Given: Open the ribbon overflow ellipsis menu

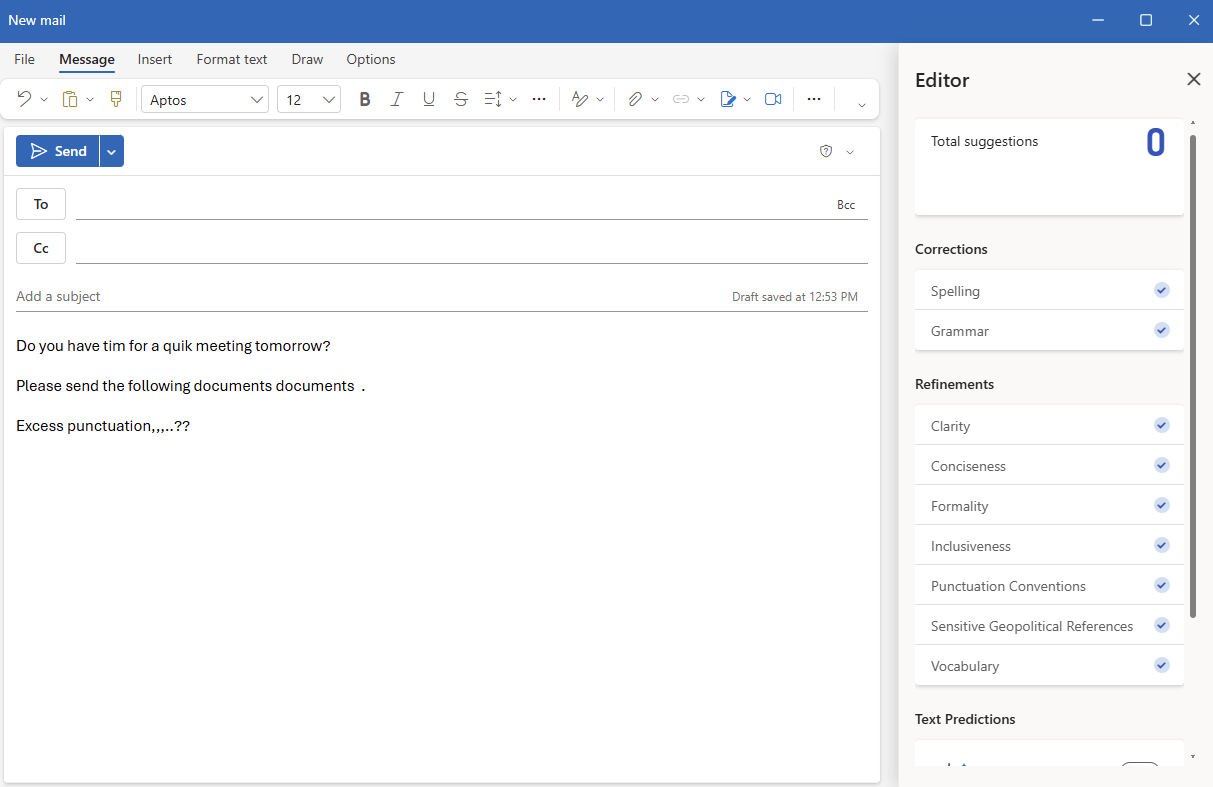Looking at the screenshot, I should 814,99.
